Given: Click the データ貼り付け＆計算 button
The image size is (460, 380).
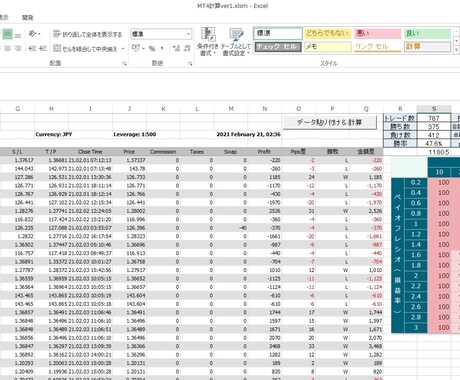Looking at the screenshot, I should click(x=330, y=122).
